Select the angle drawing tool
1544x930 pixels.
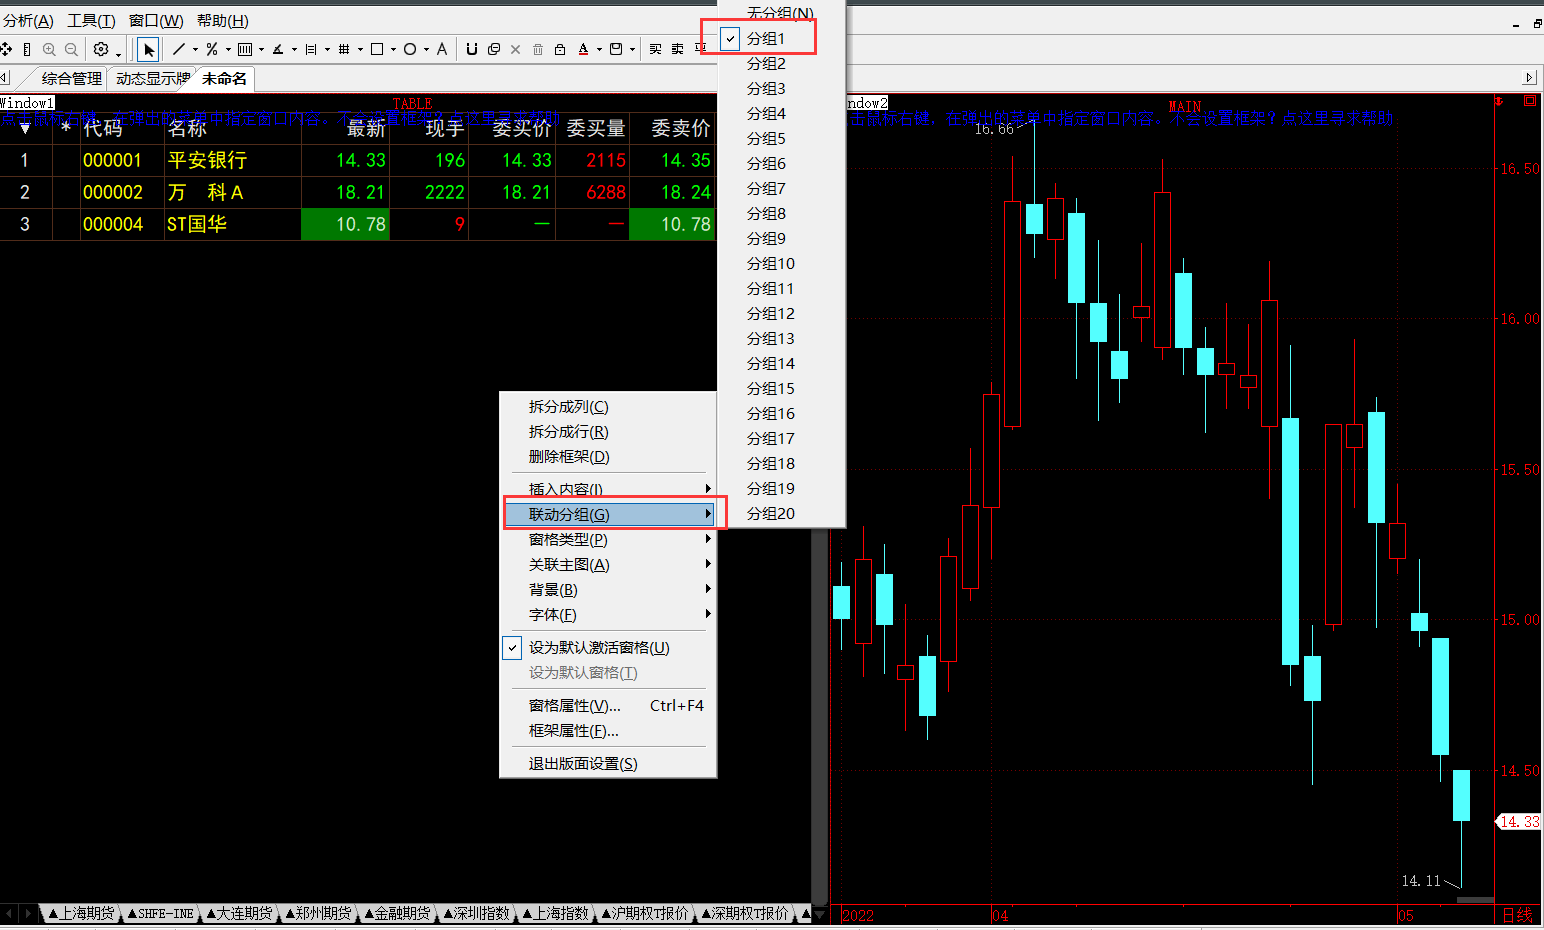278,49
